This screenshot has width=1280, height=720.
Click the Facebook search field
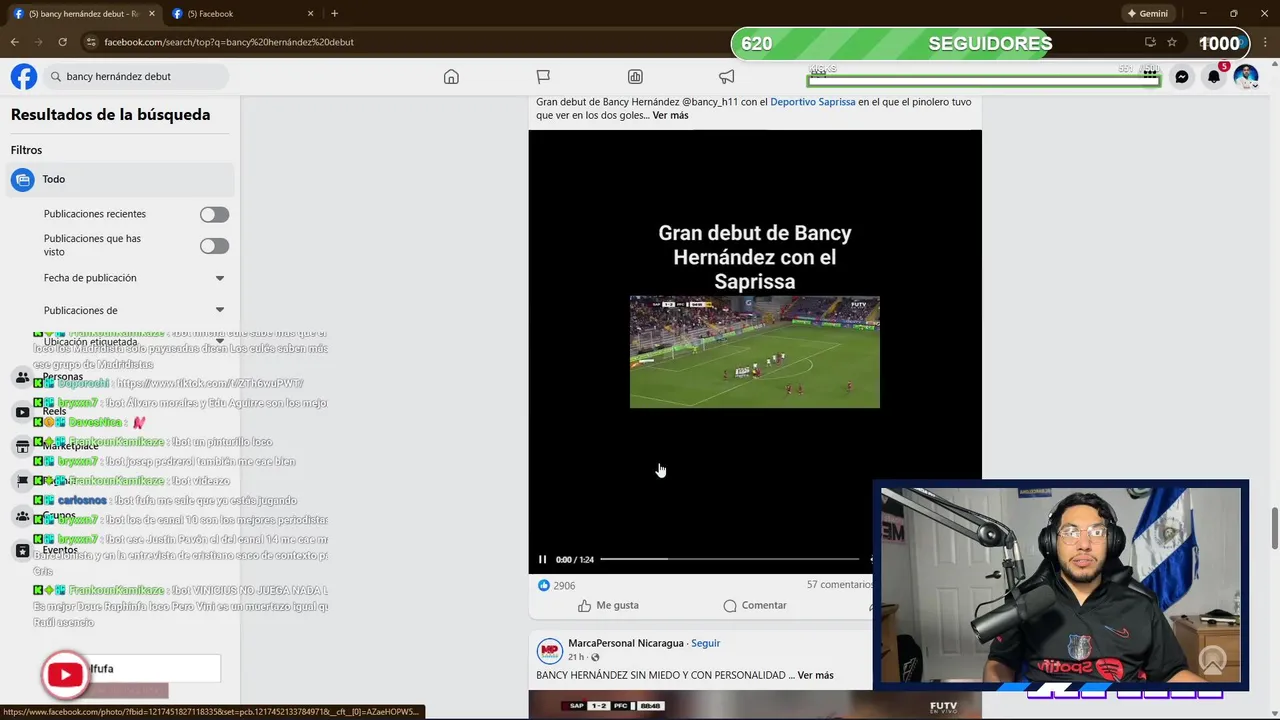(x=137, y=76)
